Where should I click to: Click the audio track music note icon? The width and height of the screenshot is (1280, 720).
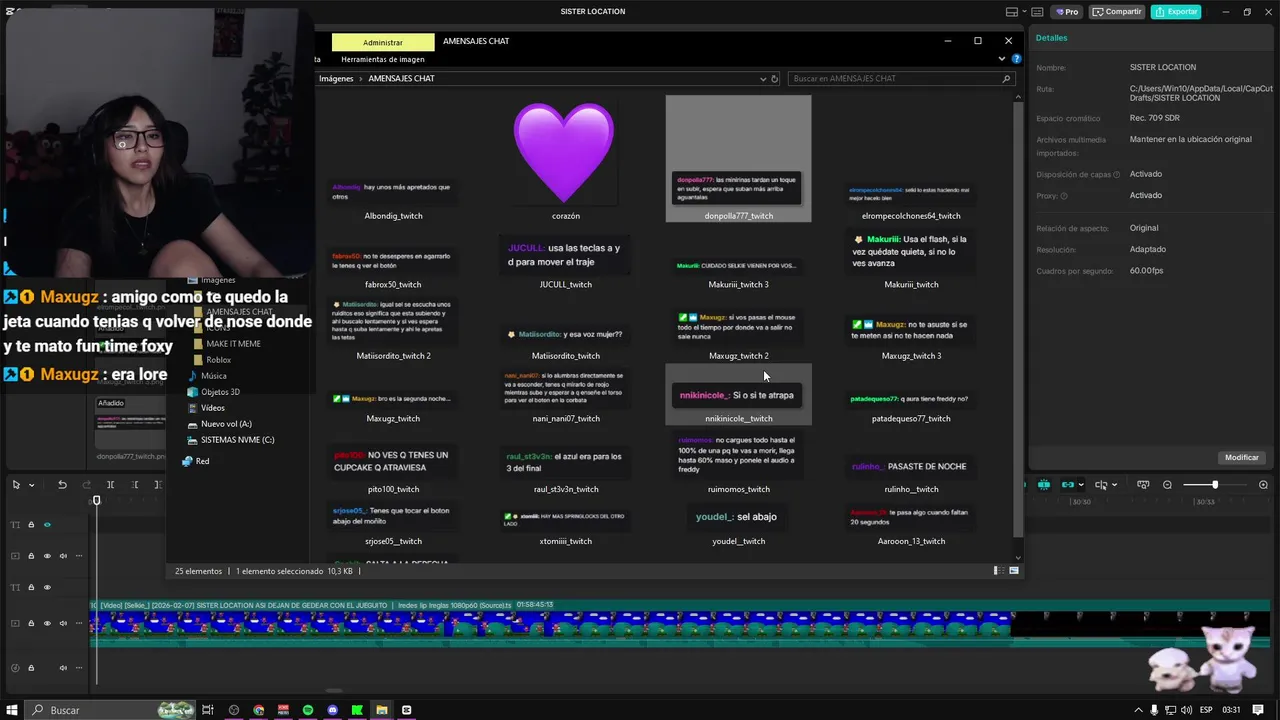pos(15,668)
